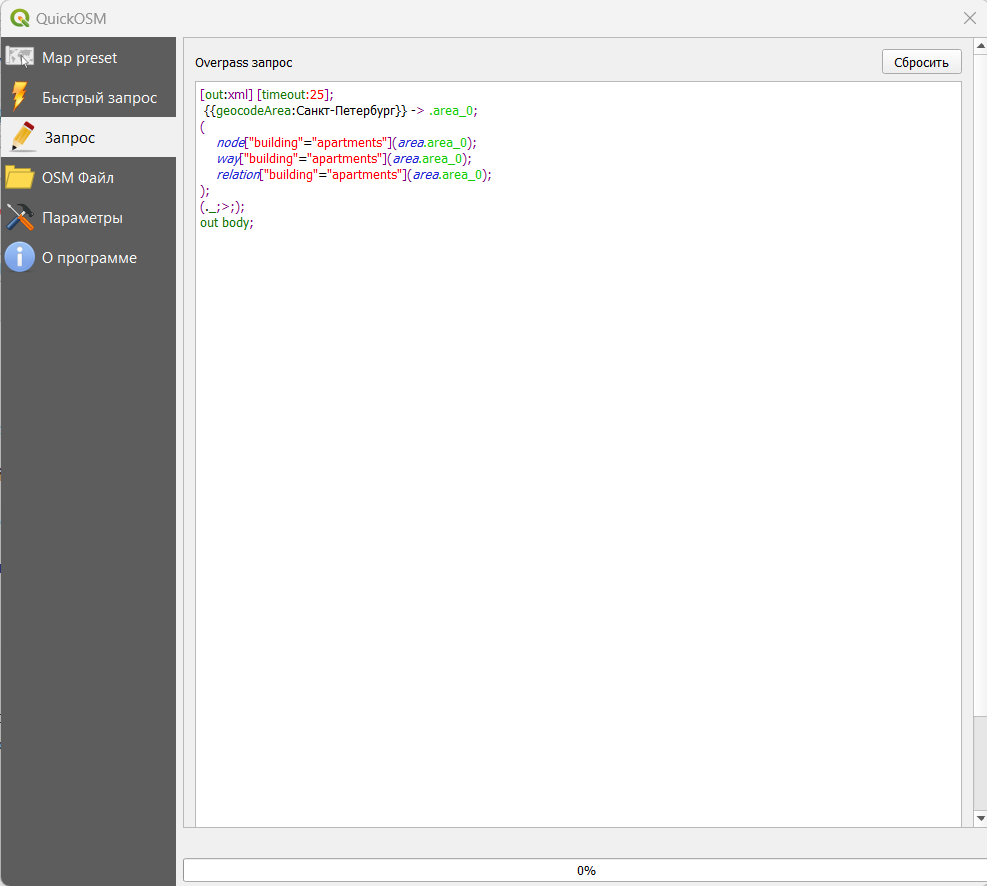Click the QuickOSM logo in title bar
Viewport: 987px width, 886px height.
click(19, 18)
